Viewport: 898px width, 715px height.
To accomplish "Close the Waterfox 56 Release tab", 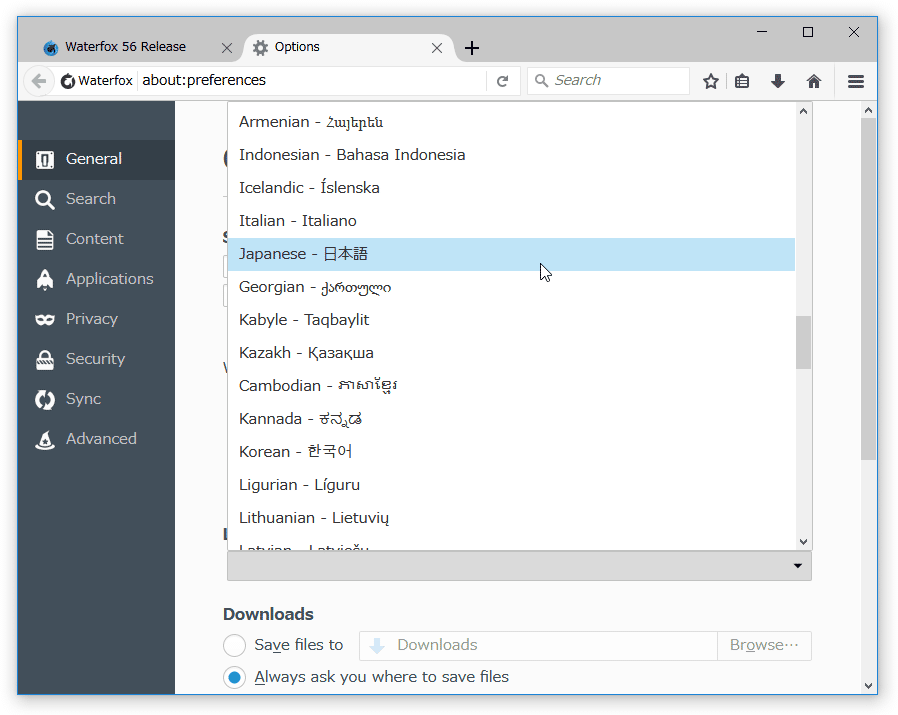I will [x=227, y=48].
